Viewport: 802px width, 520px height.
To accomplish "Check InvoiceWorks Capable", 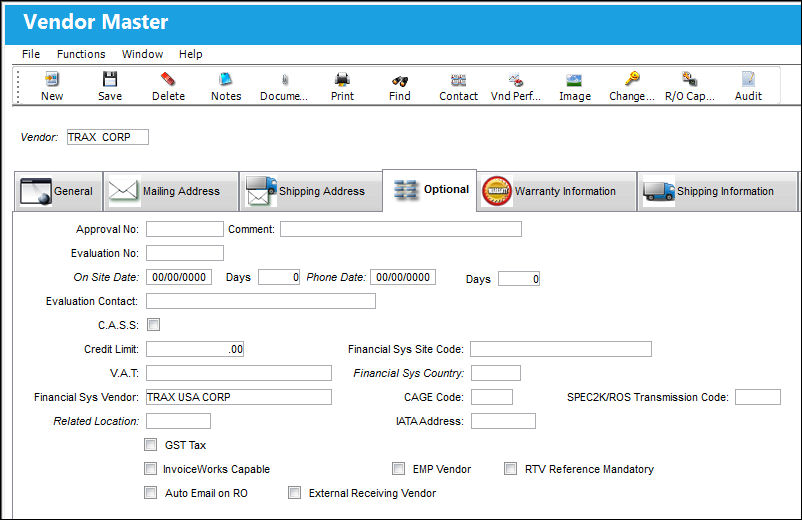I will [150, 469].
